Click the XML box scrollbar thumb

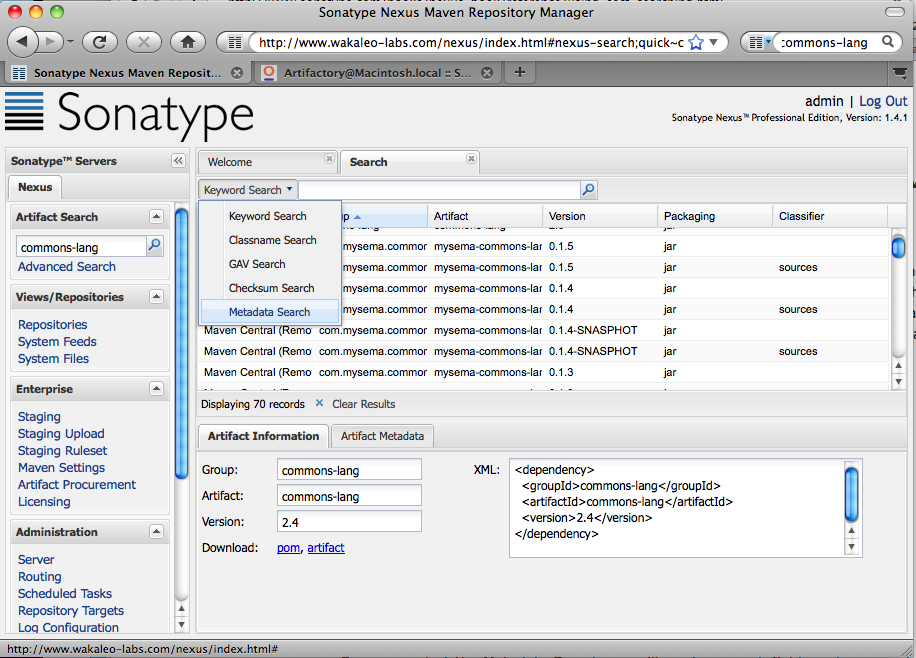tap(852, 494)
